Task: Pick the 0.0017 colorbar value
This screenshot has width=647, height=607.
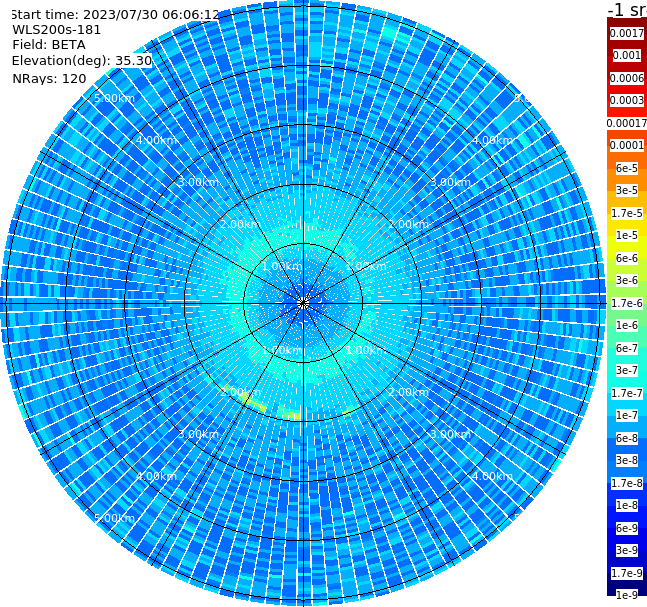Action: coord(627,33)
